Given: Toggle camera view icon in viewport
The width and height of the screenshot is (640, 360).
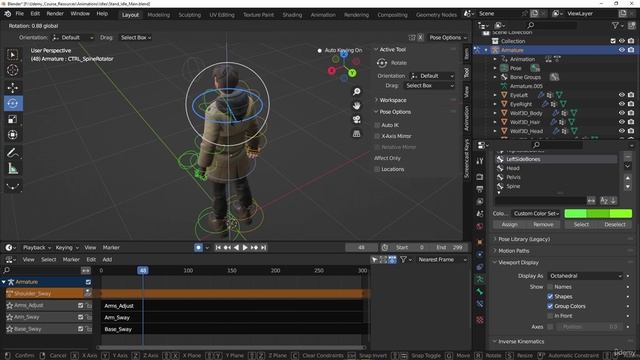Looking at the screenshot, I should [356, 120].
